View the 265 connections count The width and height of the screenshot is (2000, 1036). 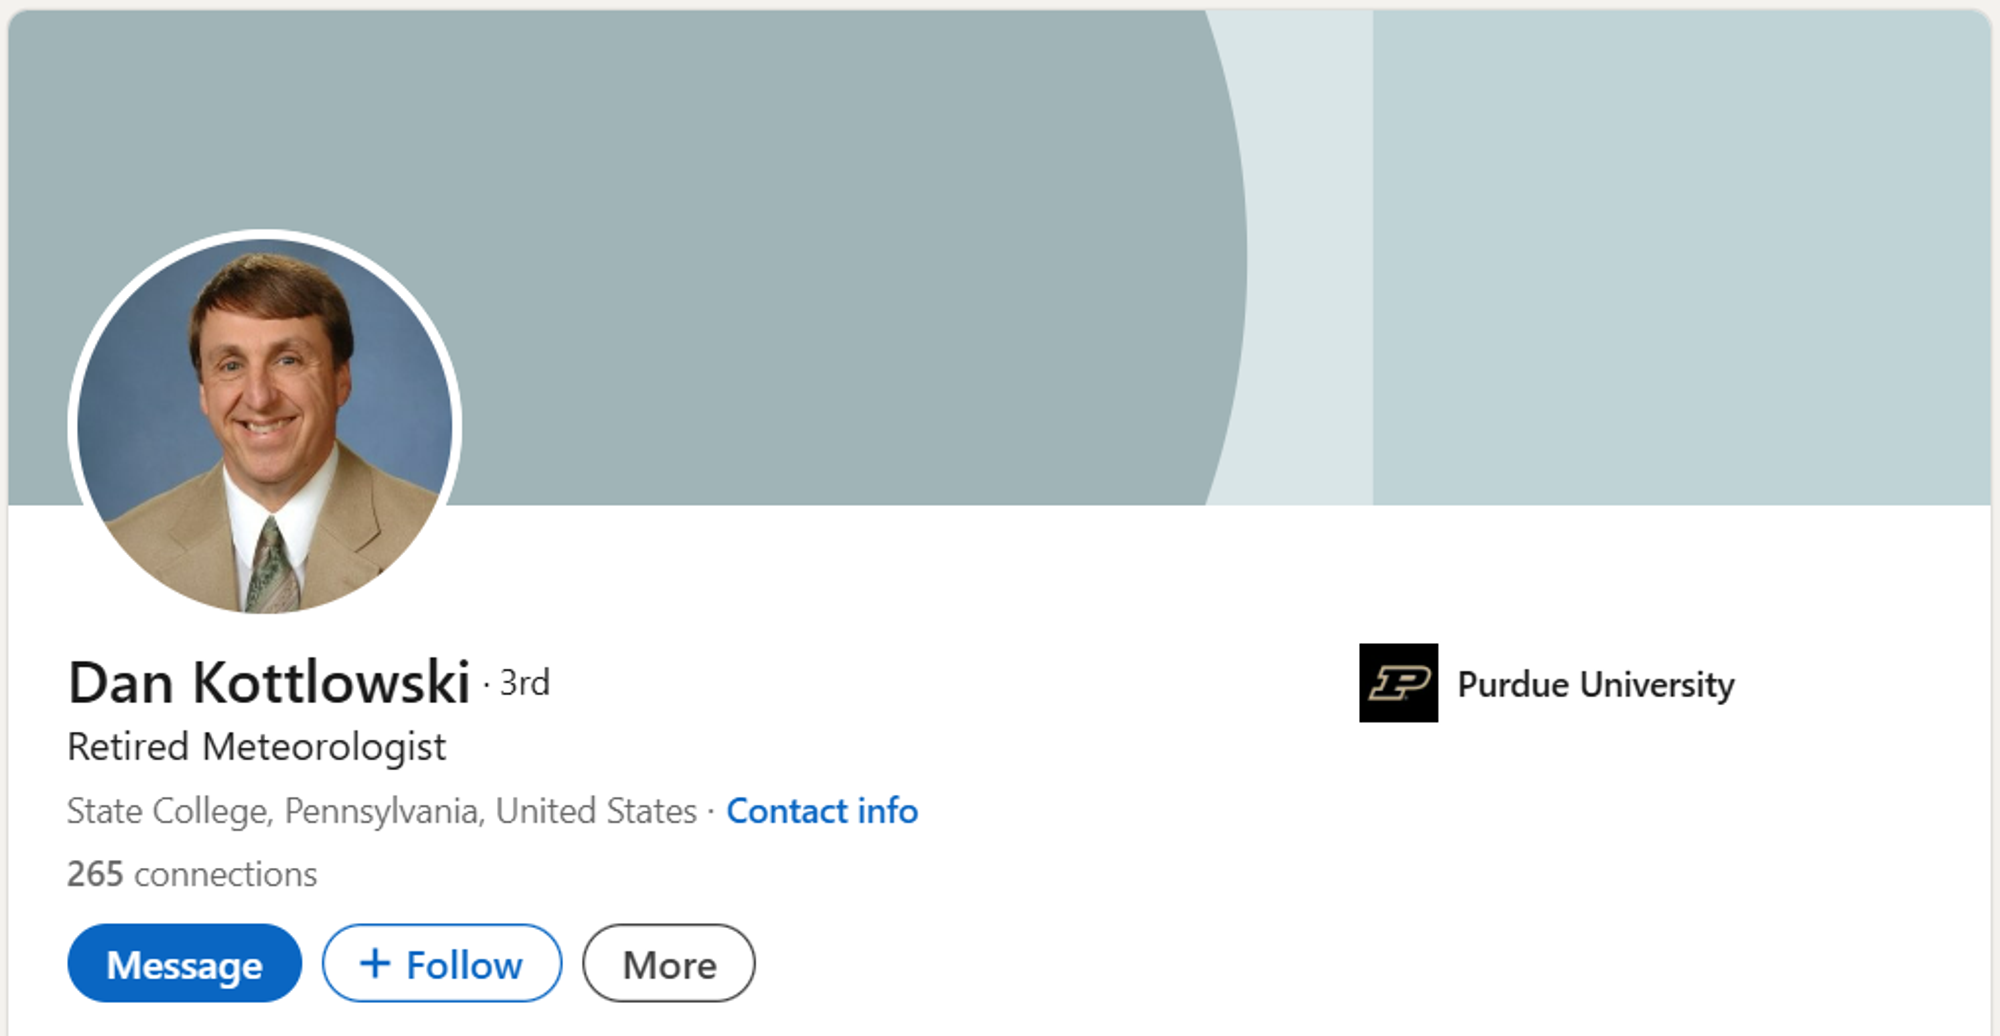point(192,874)
